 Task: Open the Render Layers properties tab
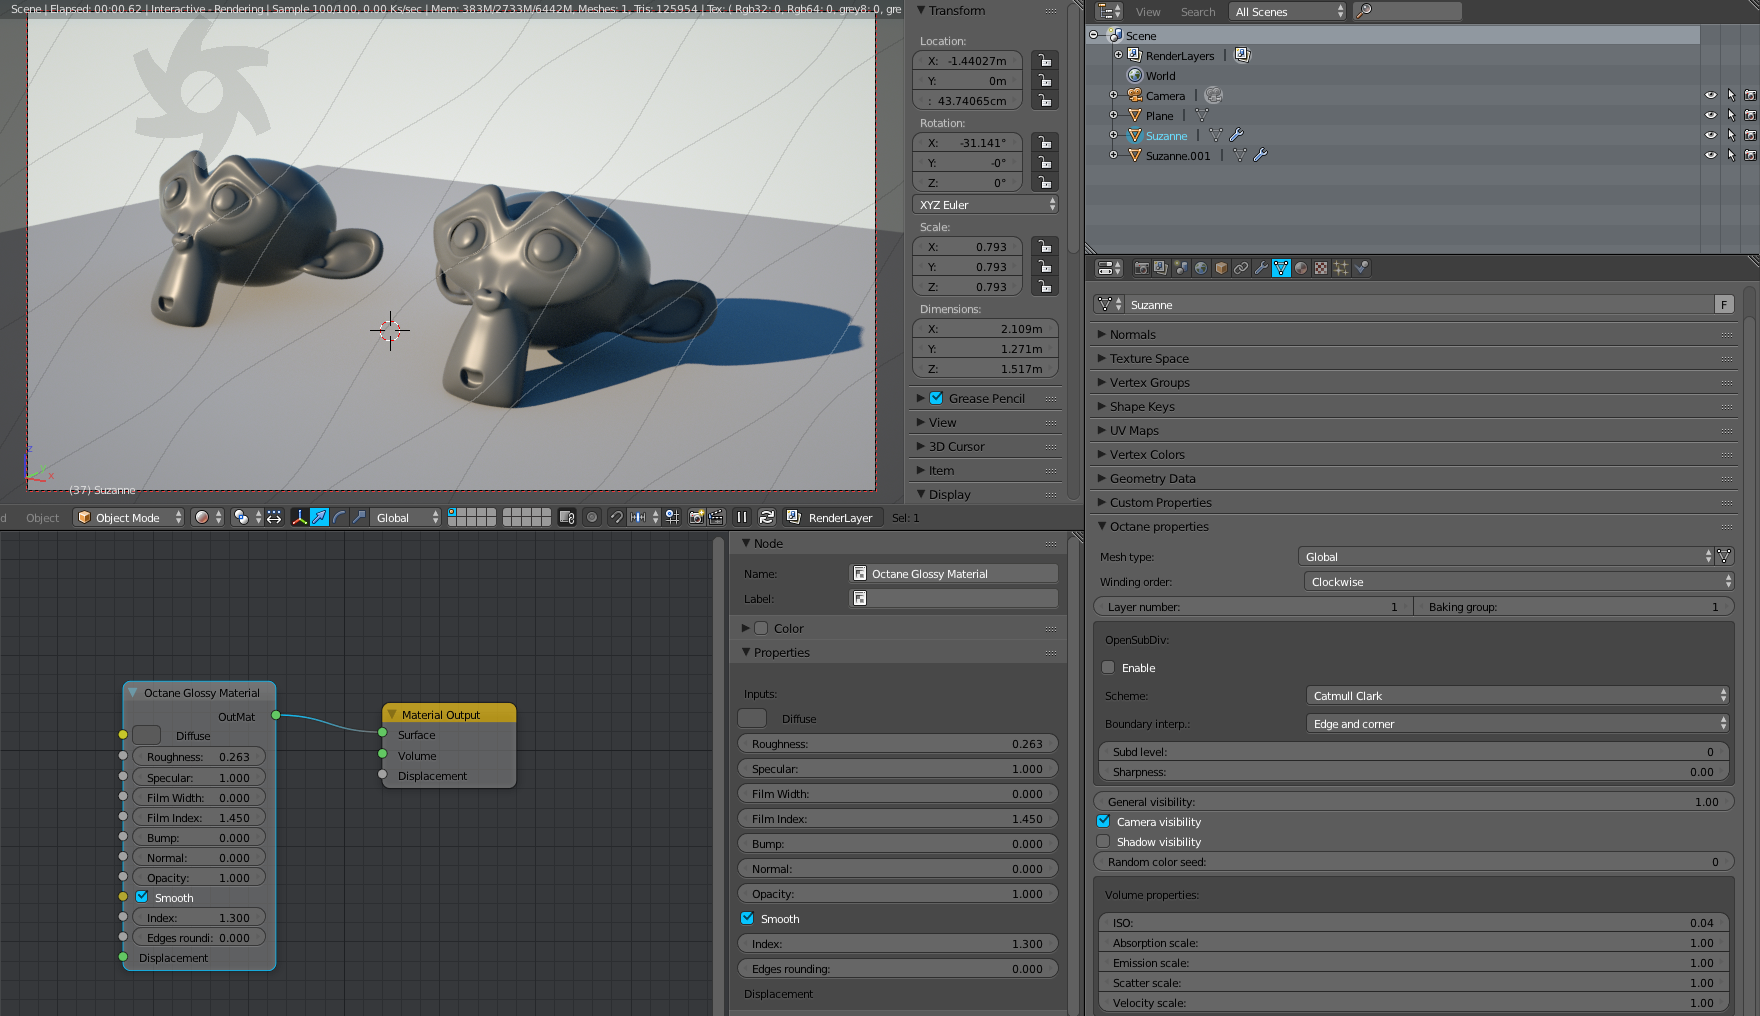1161,268
